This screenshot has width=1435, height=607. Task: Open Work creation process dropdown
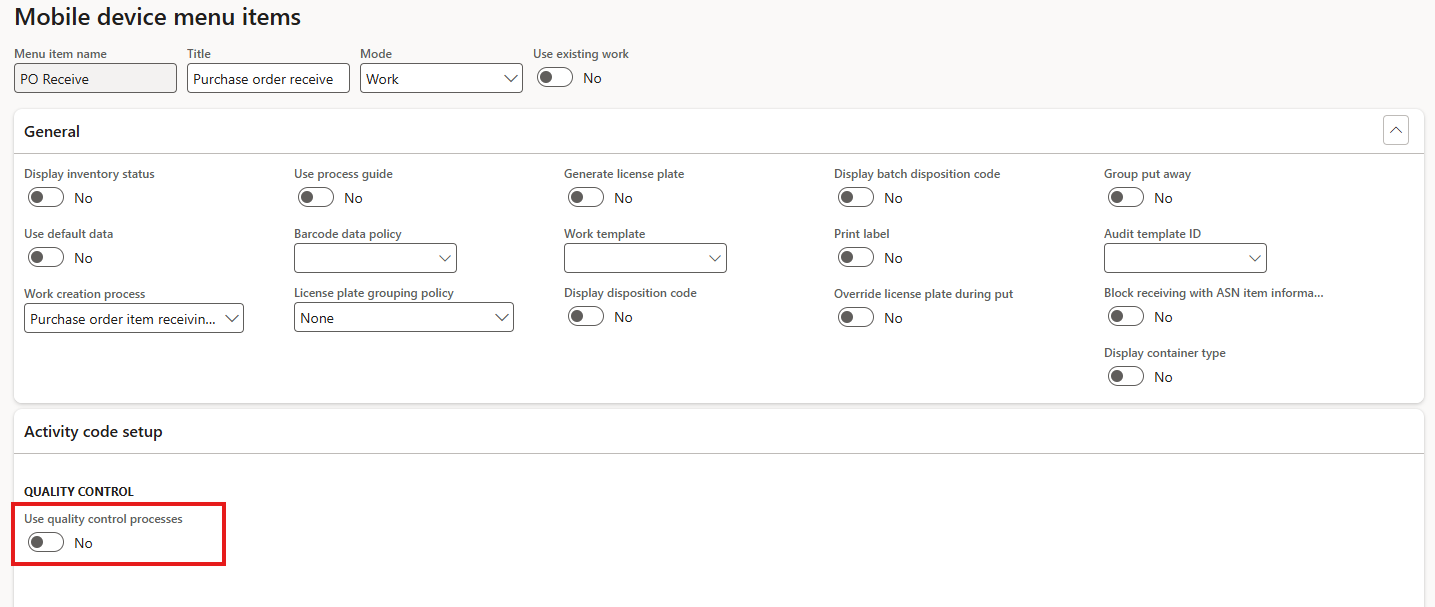point(133,319)
